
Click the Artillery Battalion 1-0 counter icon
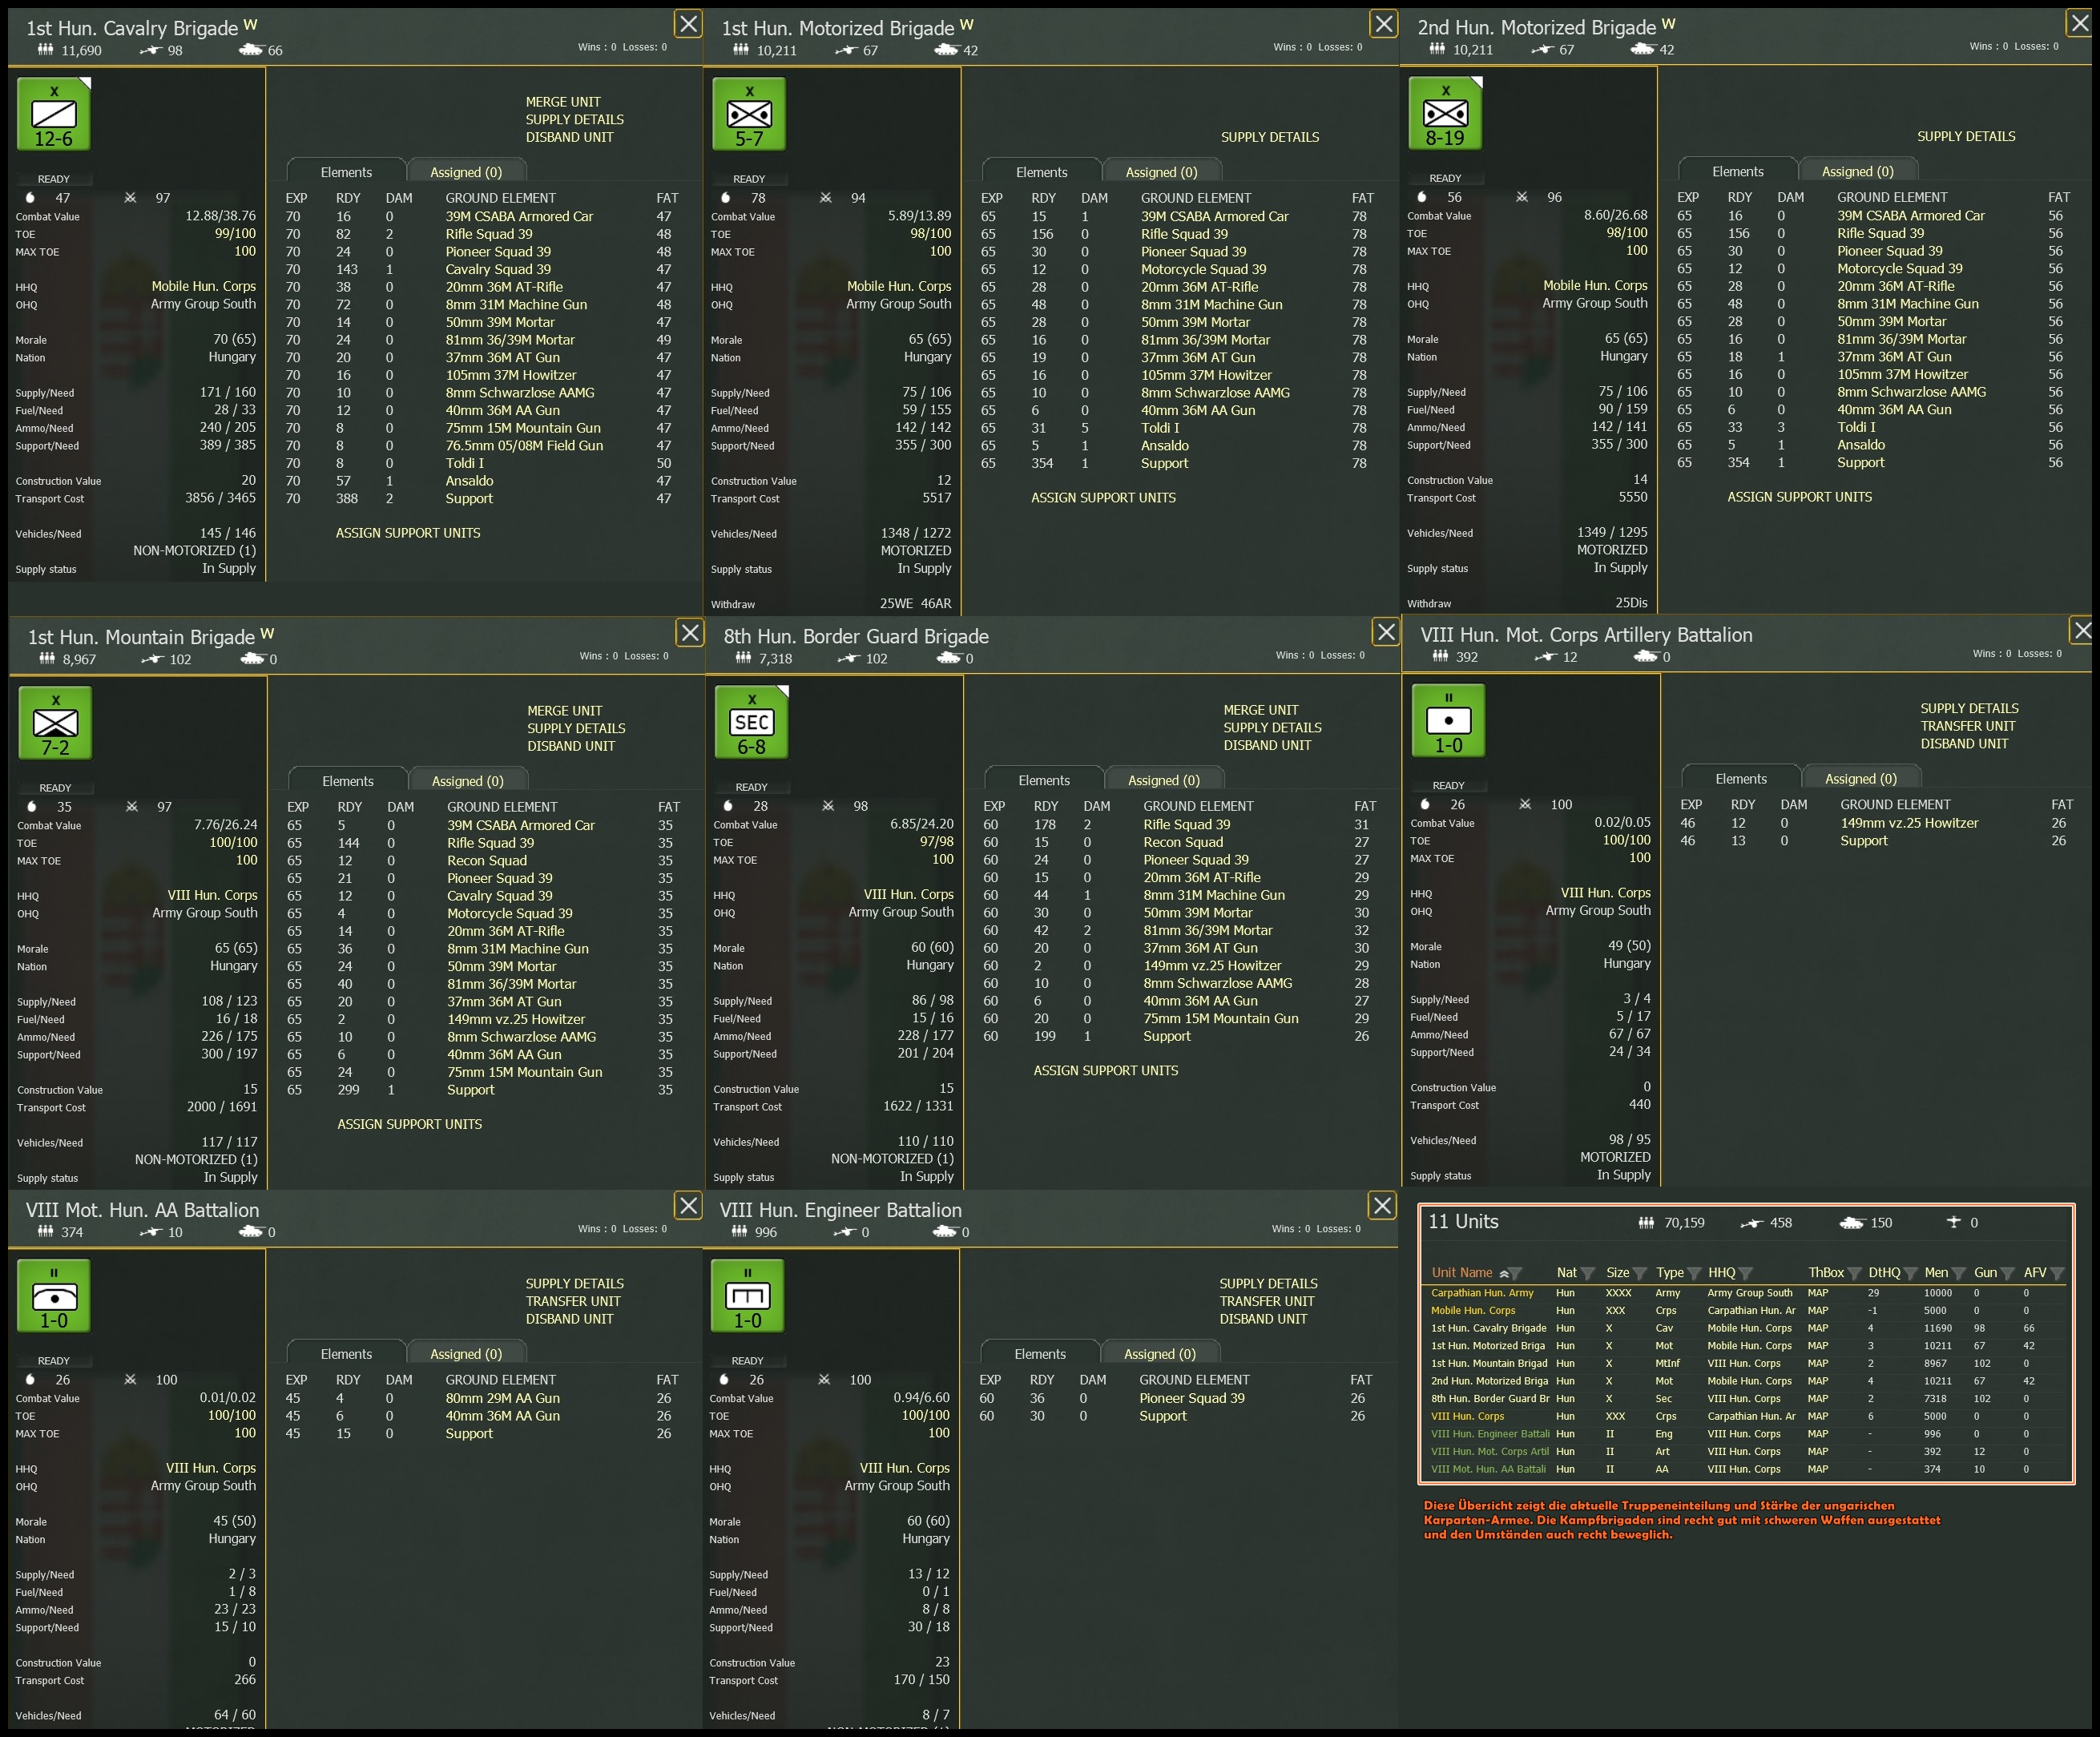[x=1448, y=720]
